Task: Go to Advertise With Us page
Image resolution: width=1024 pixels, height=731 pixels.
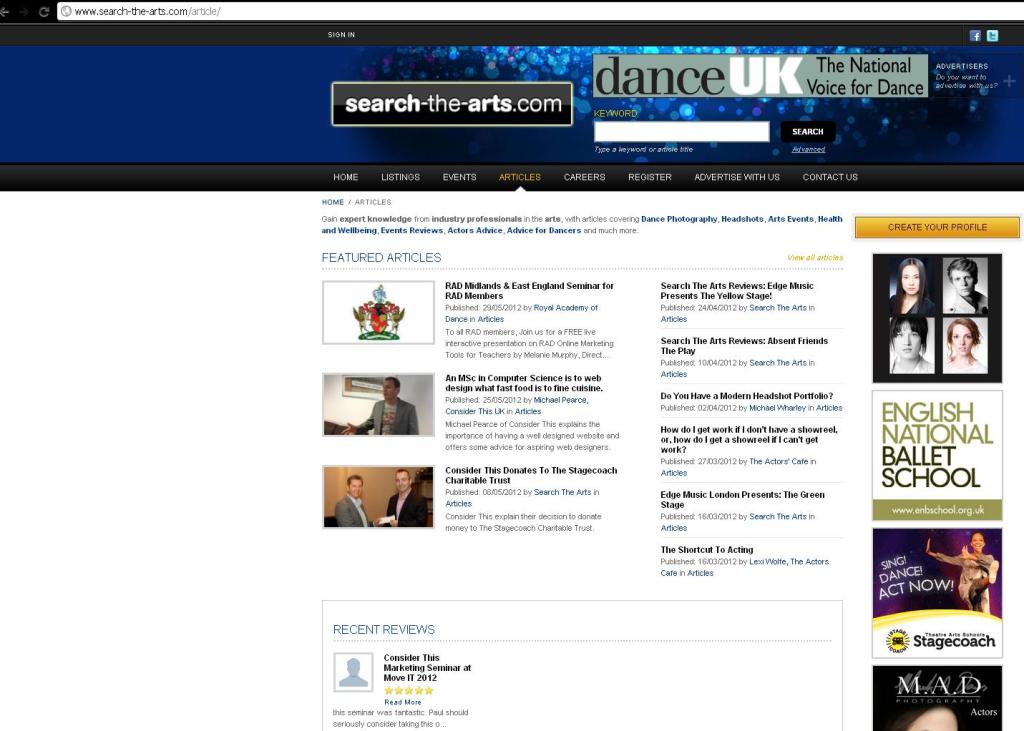Action: [x=737, y=177]
